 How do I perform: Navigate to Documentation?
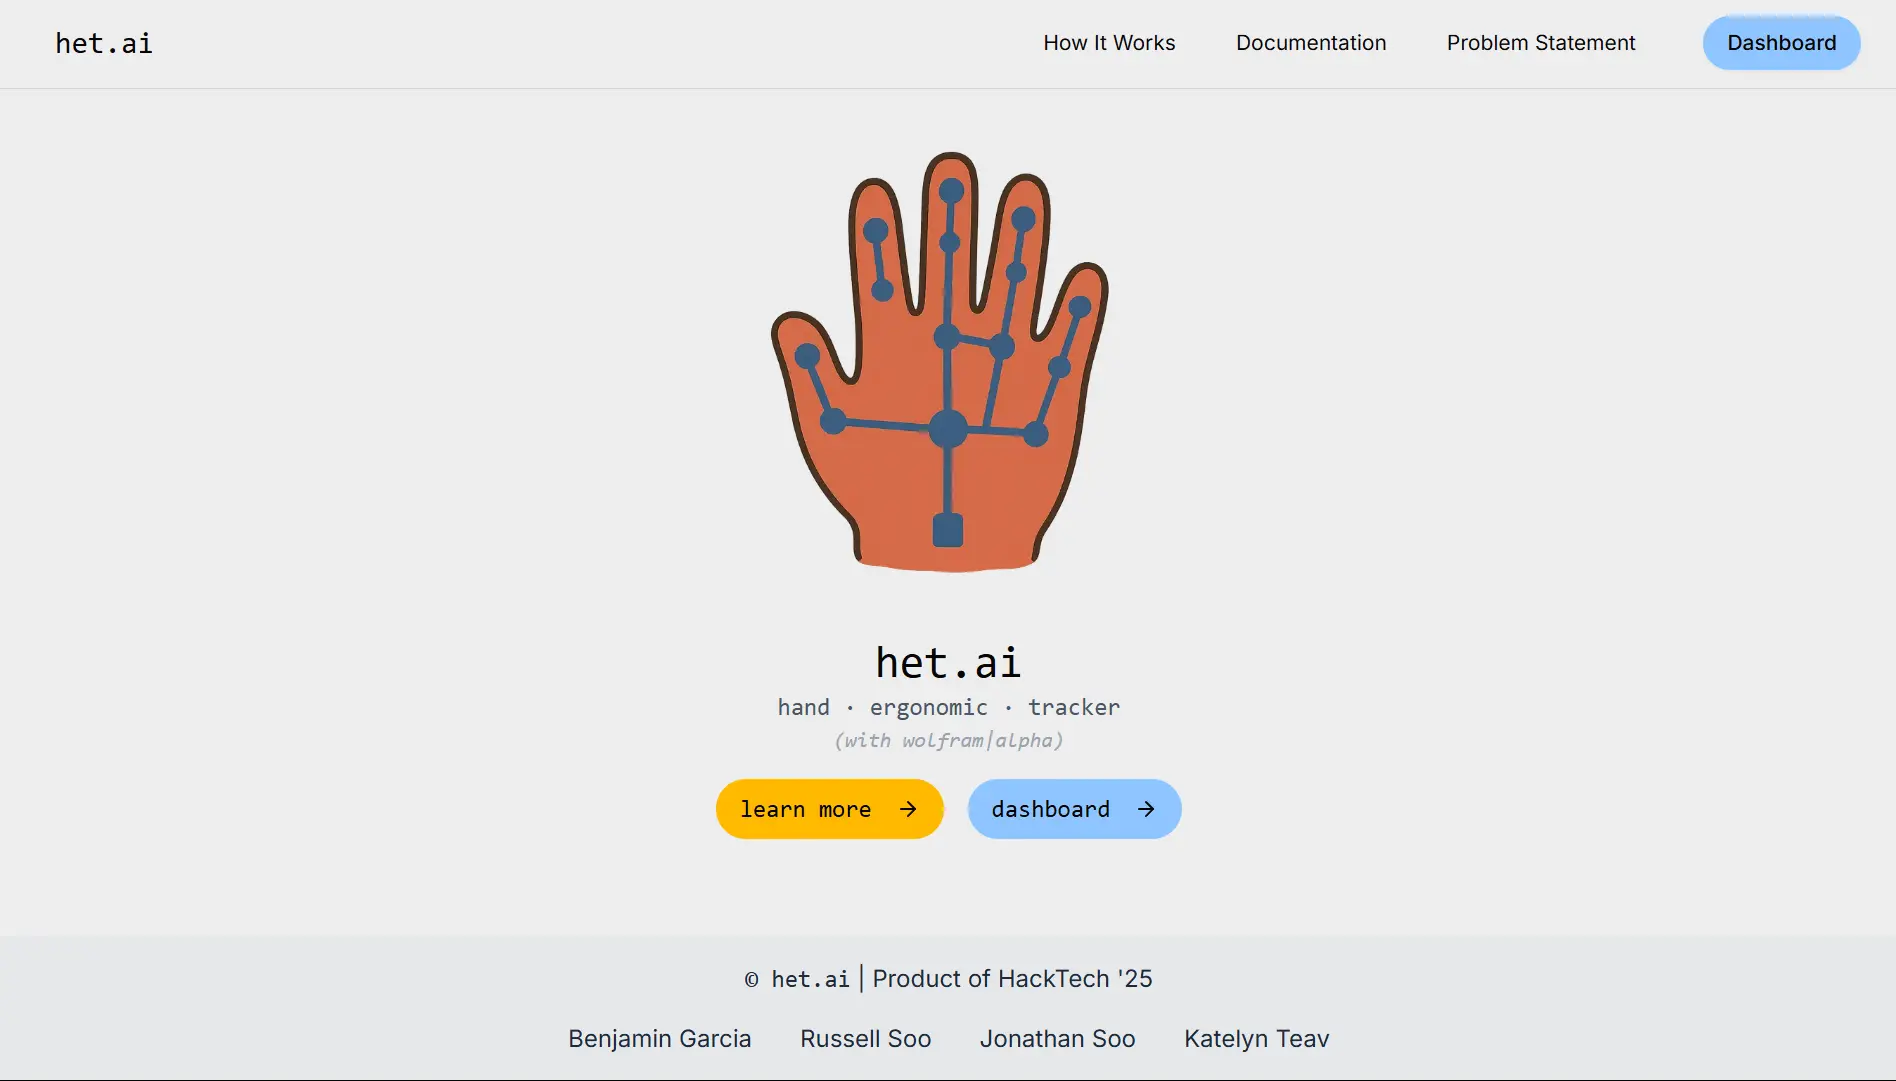pos(1311,43)
